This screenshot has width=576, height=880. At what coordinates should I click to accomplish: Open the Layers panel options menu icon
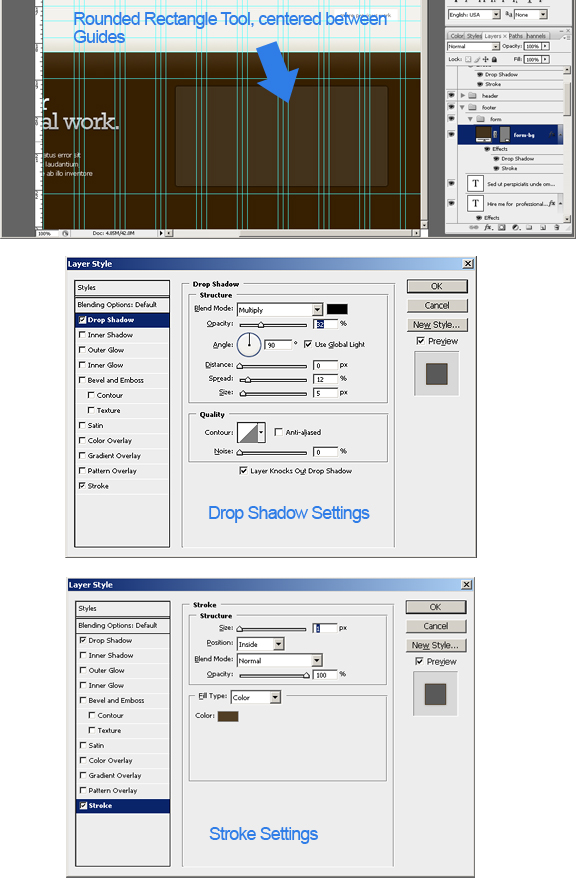coord(568,38)
